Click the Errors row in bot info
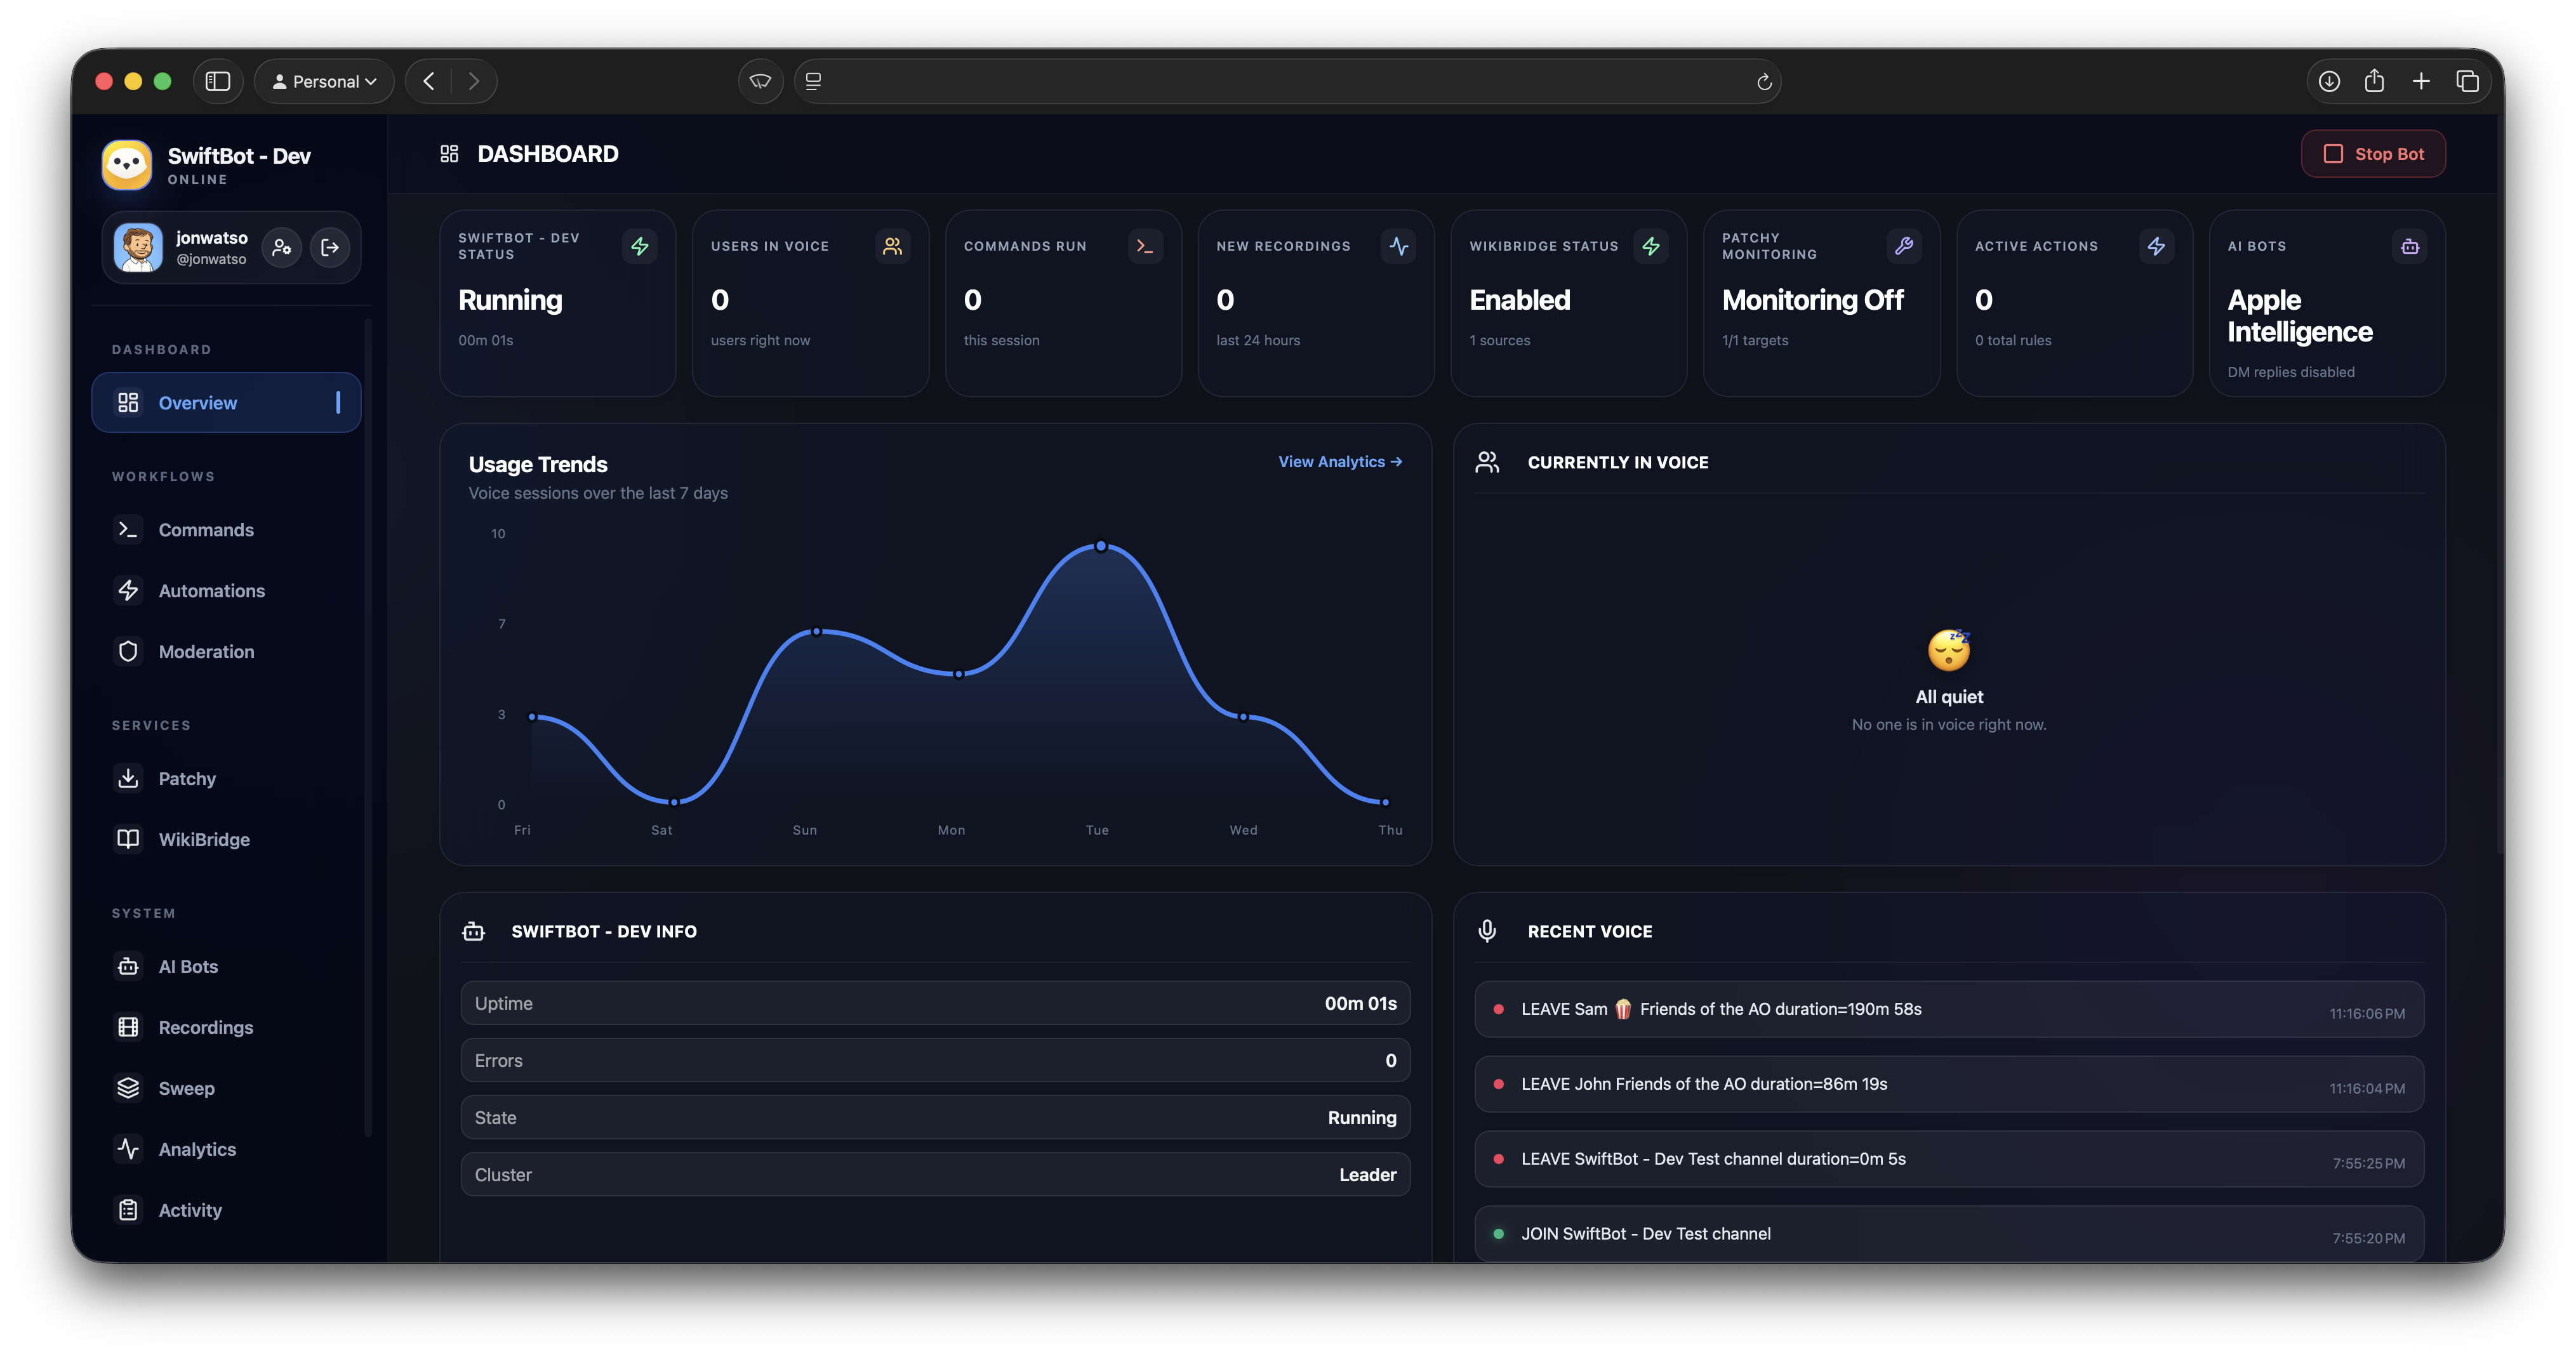 935,1061
